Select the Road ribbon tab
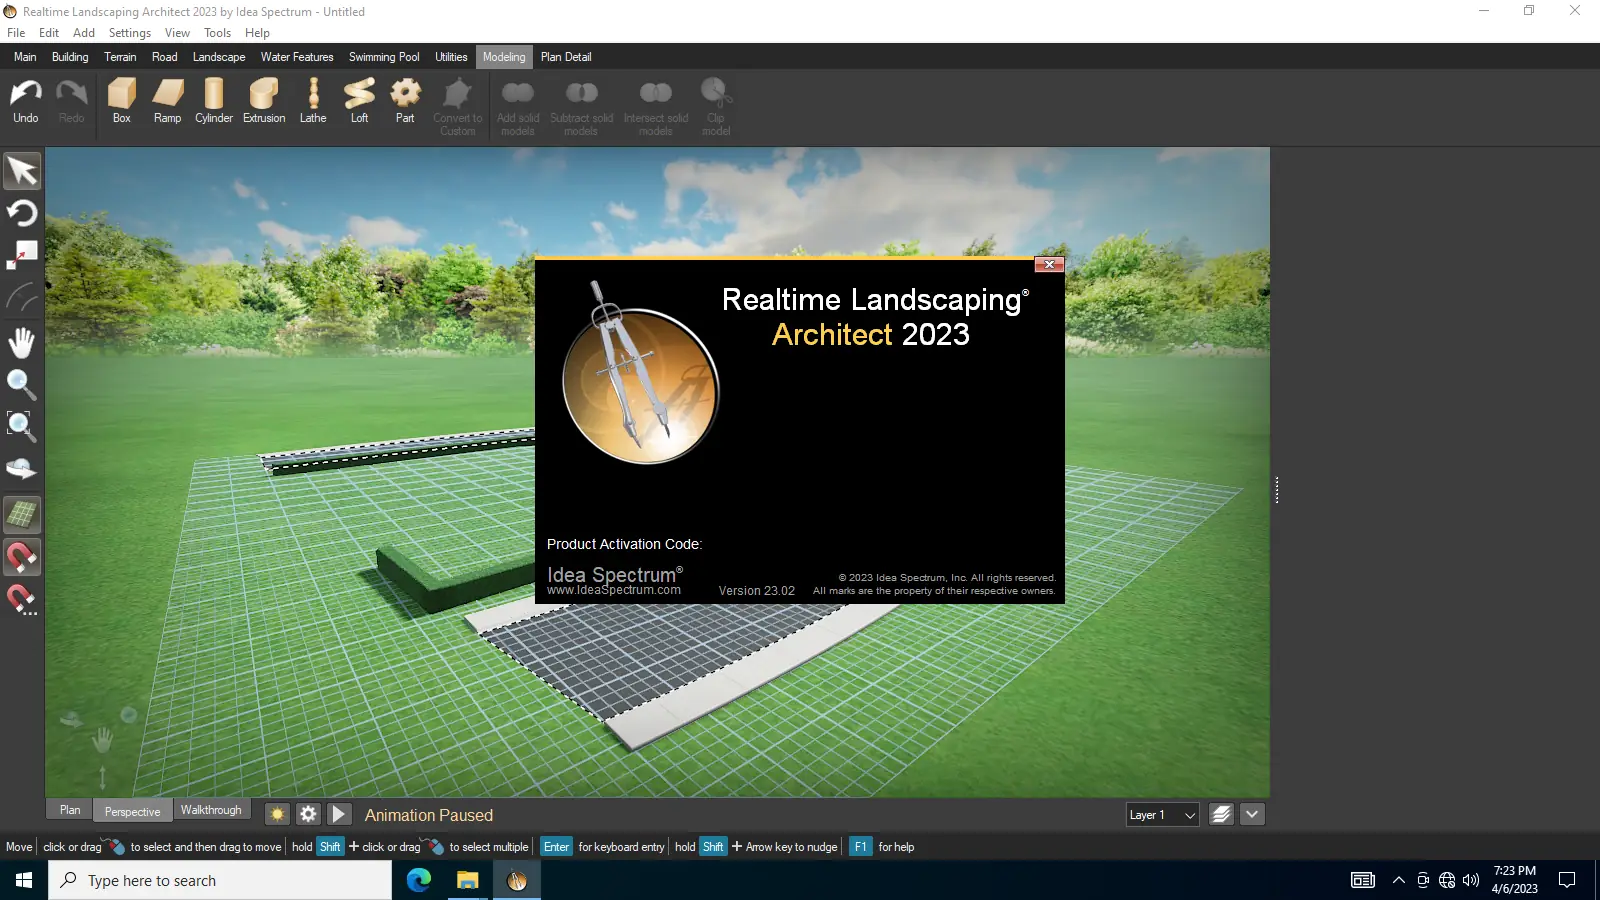This screenshot has width=1600, height=900. click(165, 57)
